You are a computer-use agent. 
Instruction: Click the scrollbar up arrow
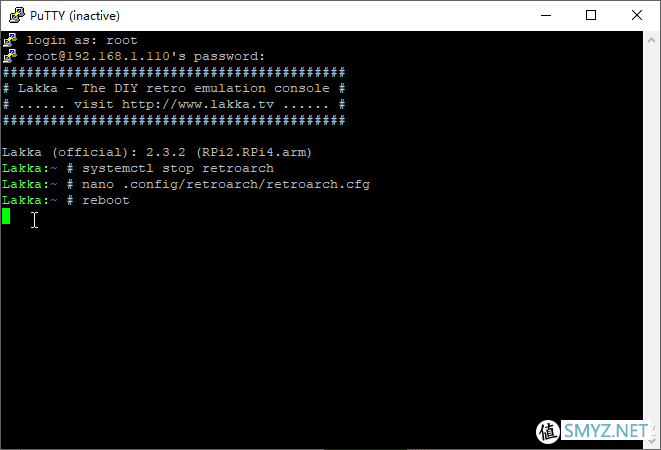coord(651,40)
